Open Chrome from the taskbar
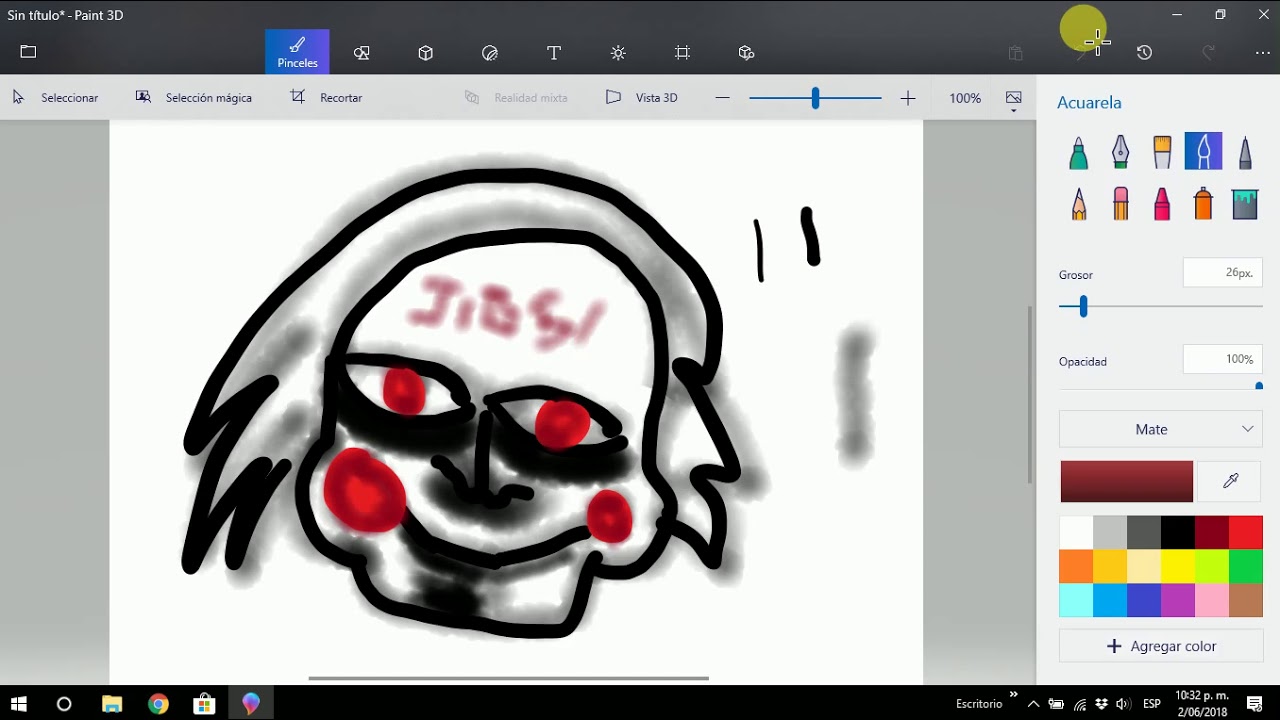This screenshot has width=1280, height=720. pyautogui.click(x=158, y=704)
